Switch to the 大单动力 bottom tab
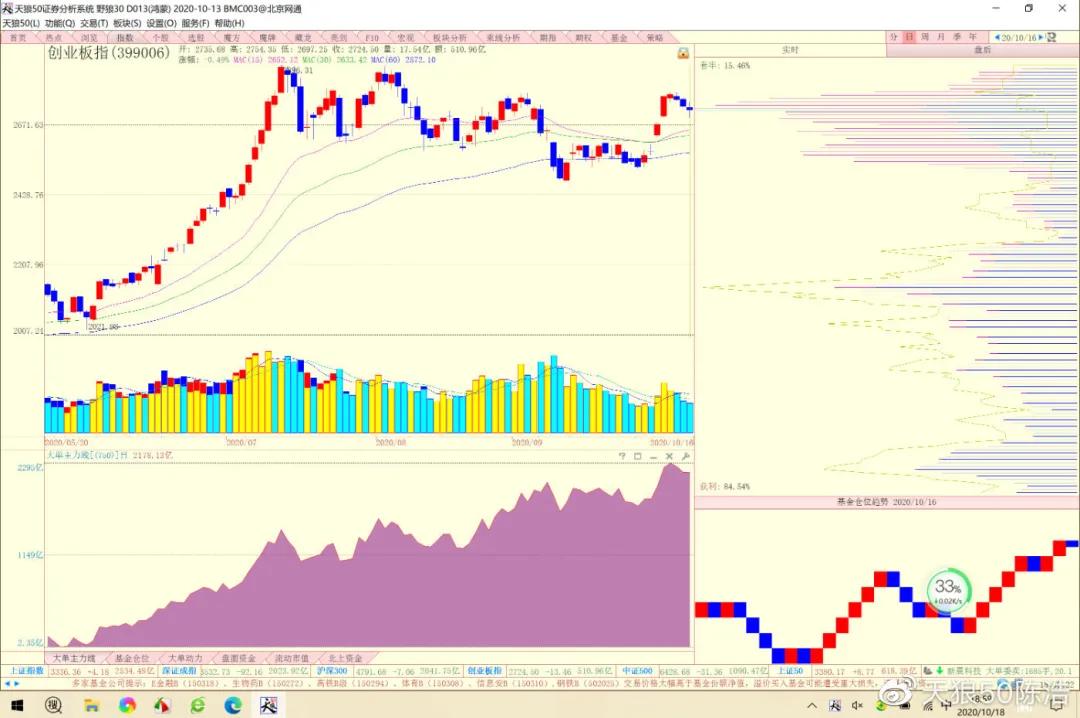Screen dimensions: 1080x718 pos(185,658)
